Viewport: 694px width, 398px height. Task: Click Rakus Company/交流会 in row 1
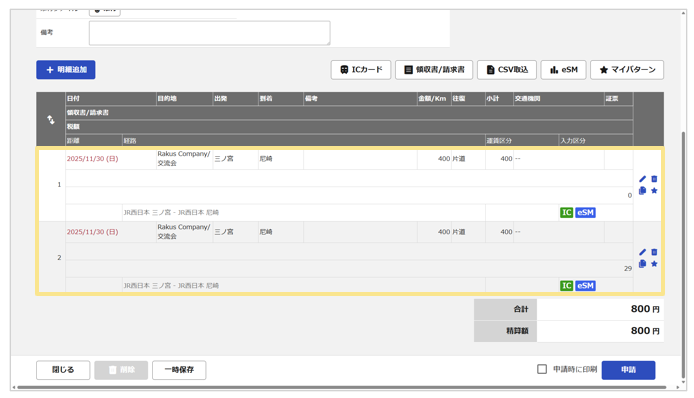[184, 158]
